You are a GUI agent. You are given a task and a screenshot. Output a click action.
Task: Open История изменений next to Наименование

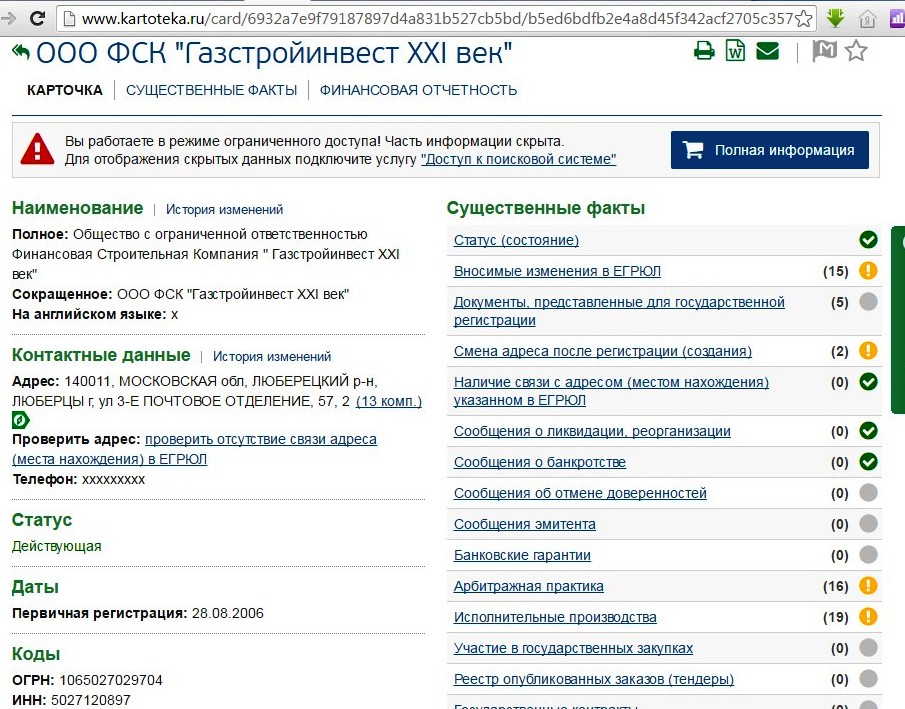225,210
